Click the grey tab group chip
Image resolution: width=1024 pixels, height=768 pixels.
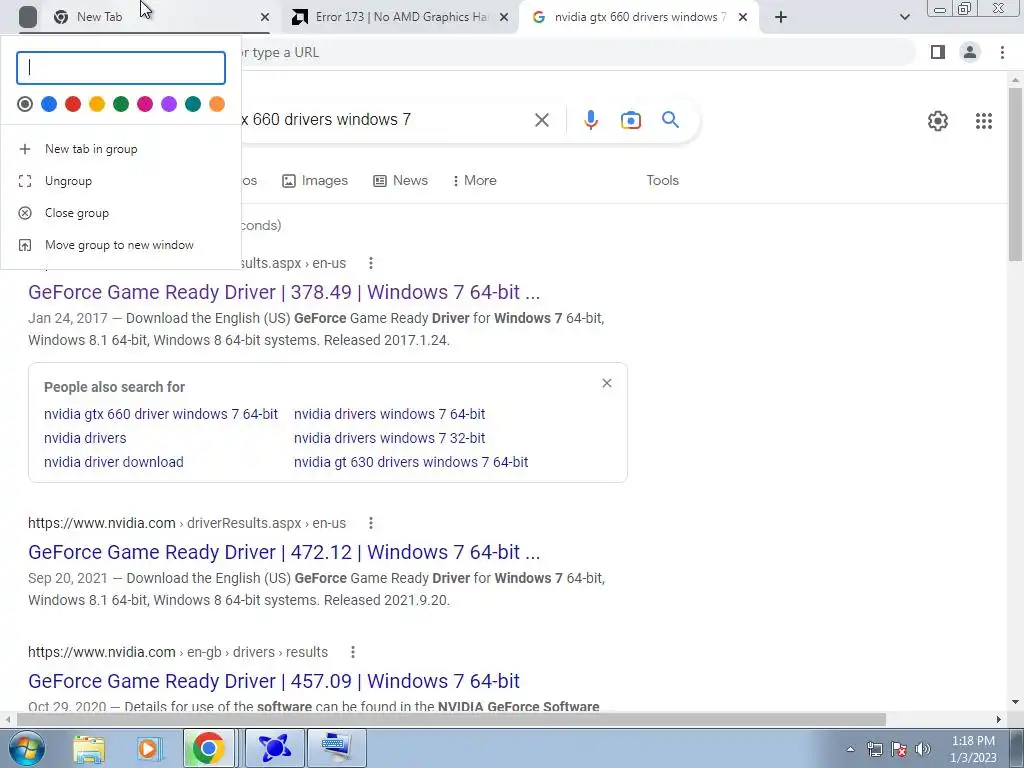(x=27, y=17)
